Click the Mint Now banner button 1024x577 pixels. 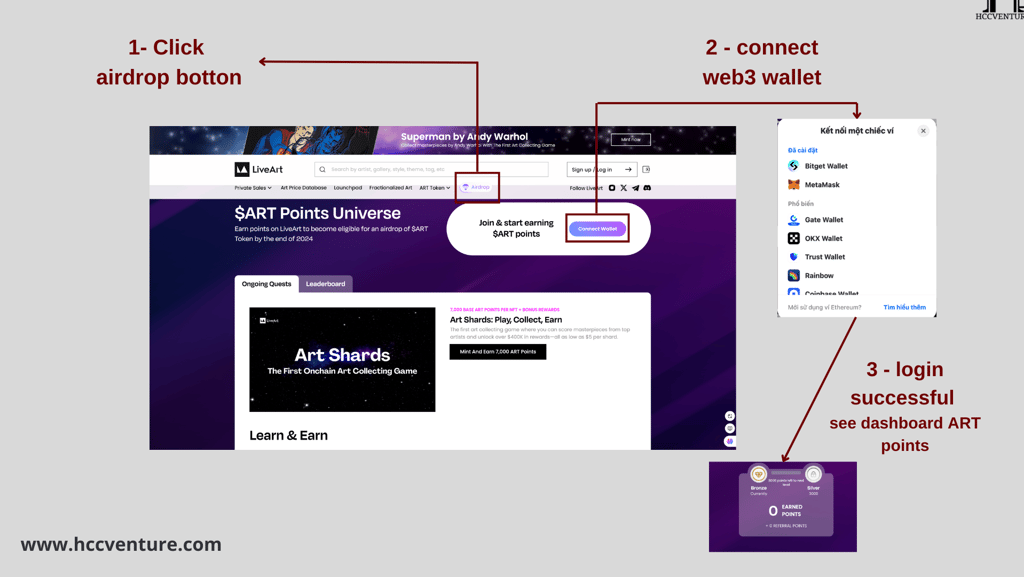coord(630,140)
